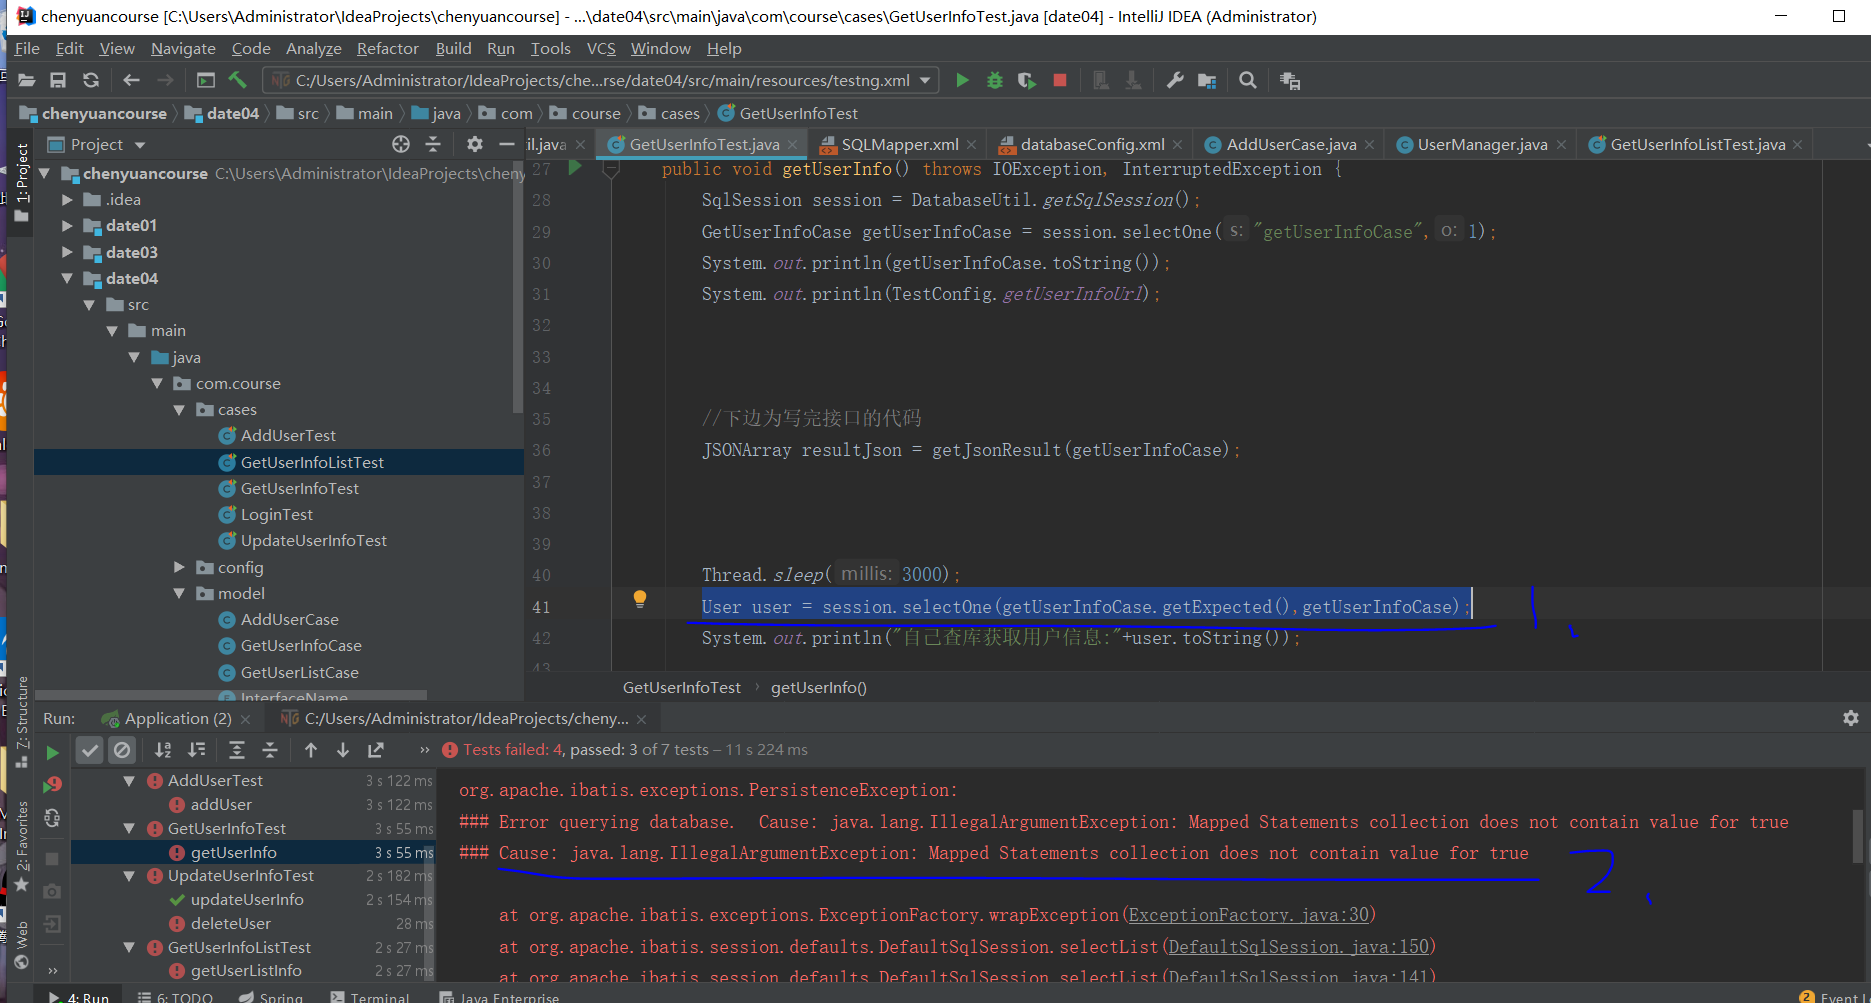The width and height of the screenshot is (1871, 1003).
Task: Switch to the SQLMapper.xml tab
Action: 900,145
